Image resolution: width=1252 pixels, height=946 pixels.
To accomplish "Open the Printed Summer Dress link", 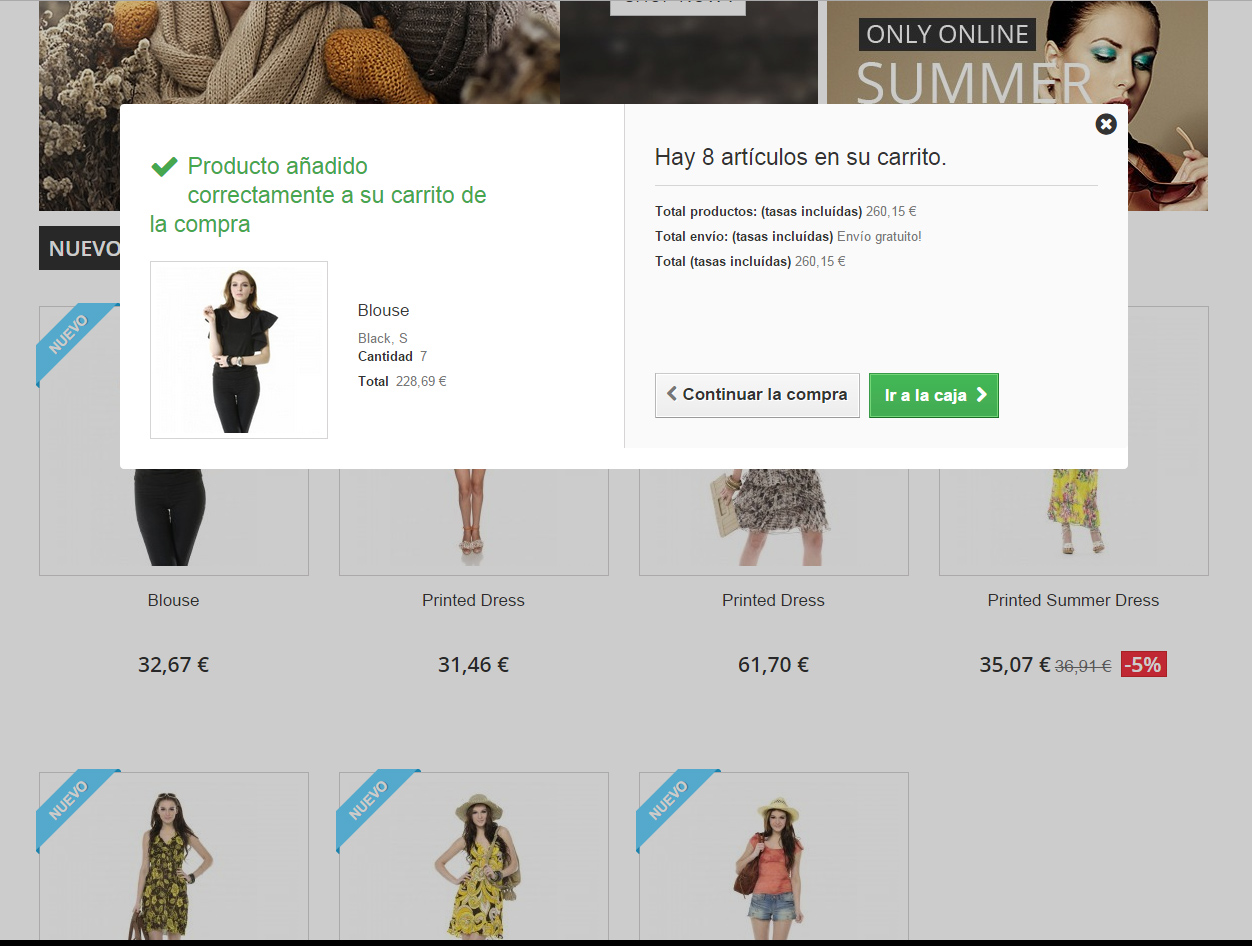I will click(x=1073, y=600).
